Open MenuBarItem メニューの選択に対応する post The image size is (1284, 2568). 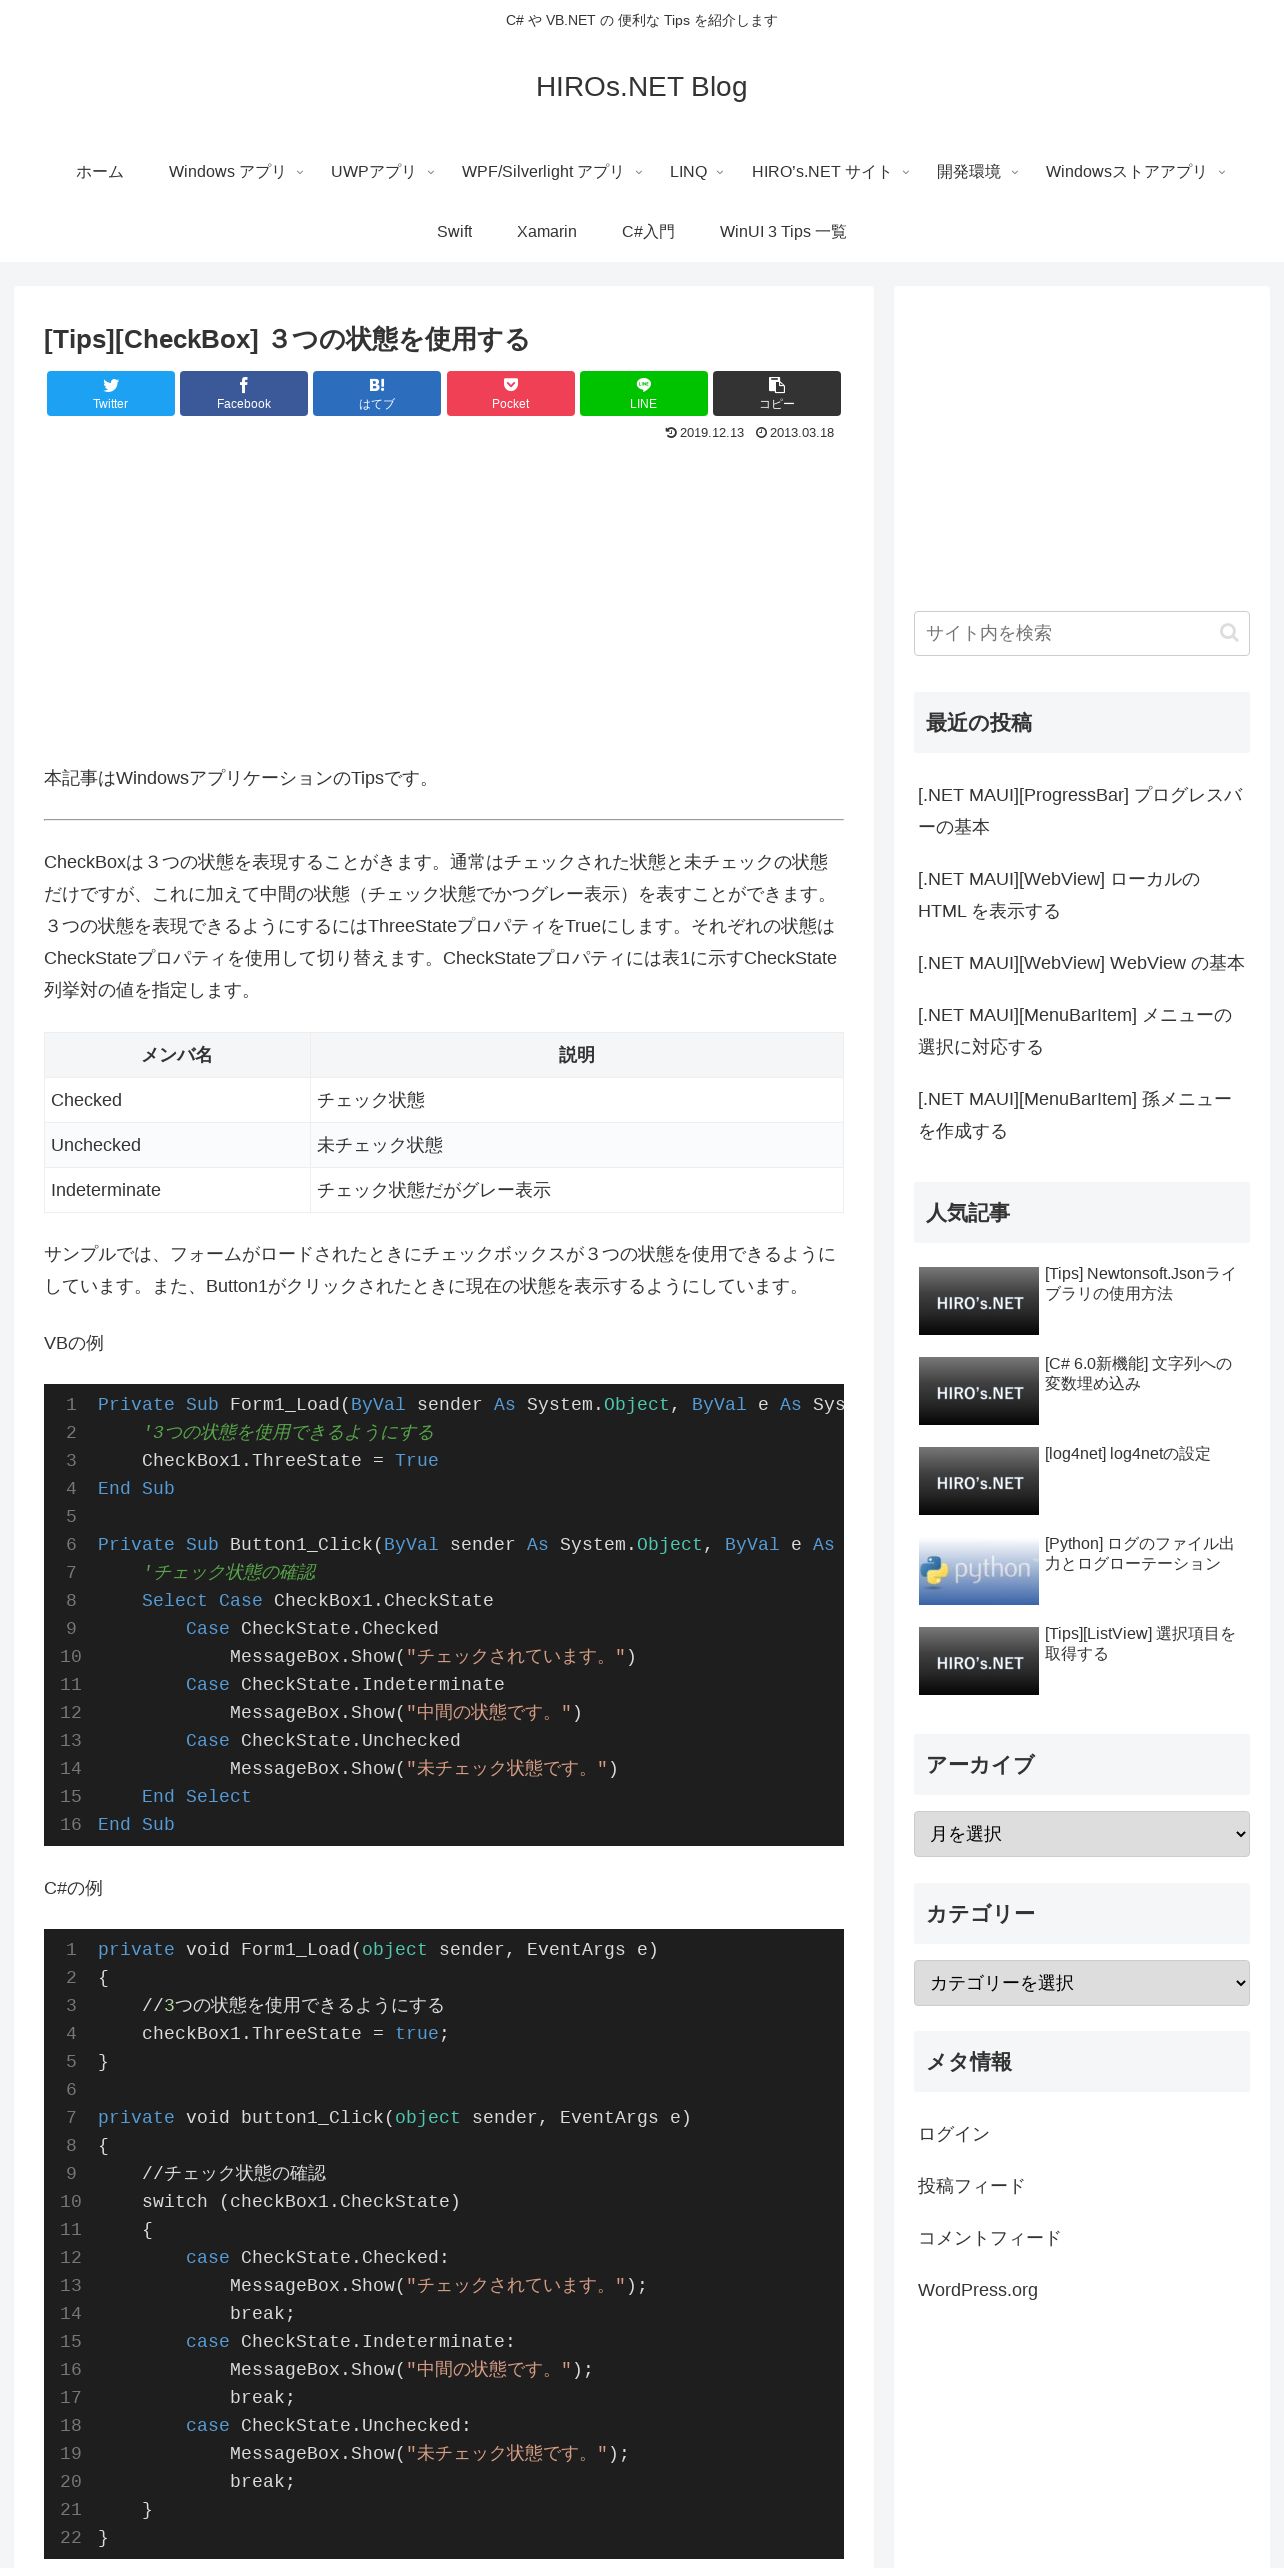point(1082,1031)
